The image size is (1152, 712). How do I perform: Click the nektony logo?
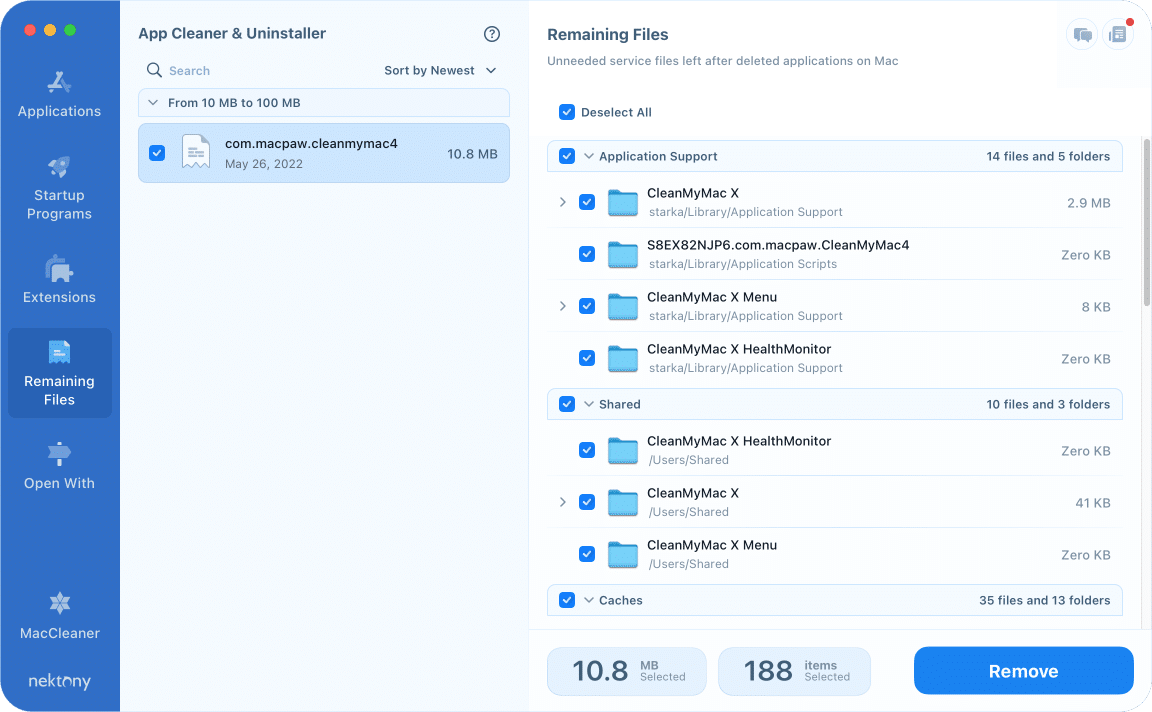60,681
